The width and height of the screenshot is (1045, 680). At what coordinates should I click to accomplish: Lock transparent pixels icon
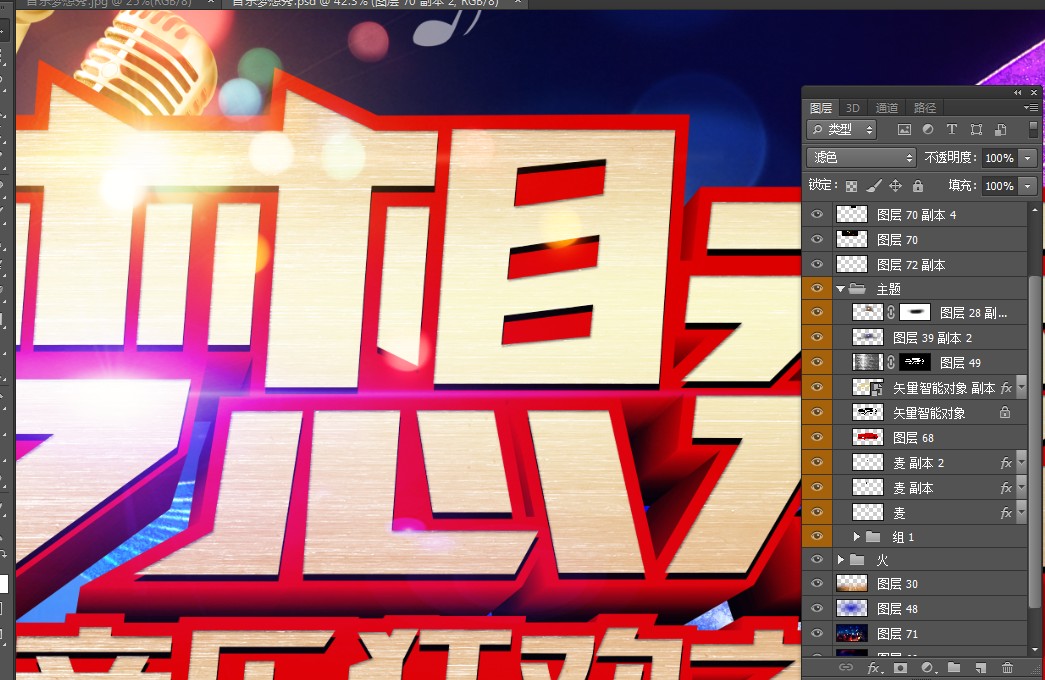[851, 186]
